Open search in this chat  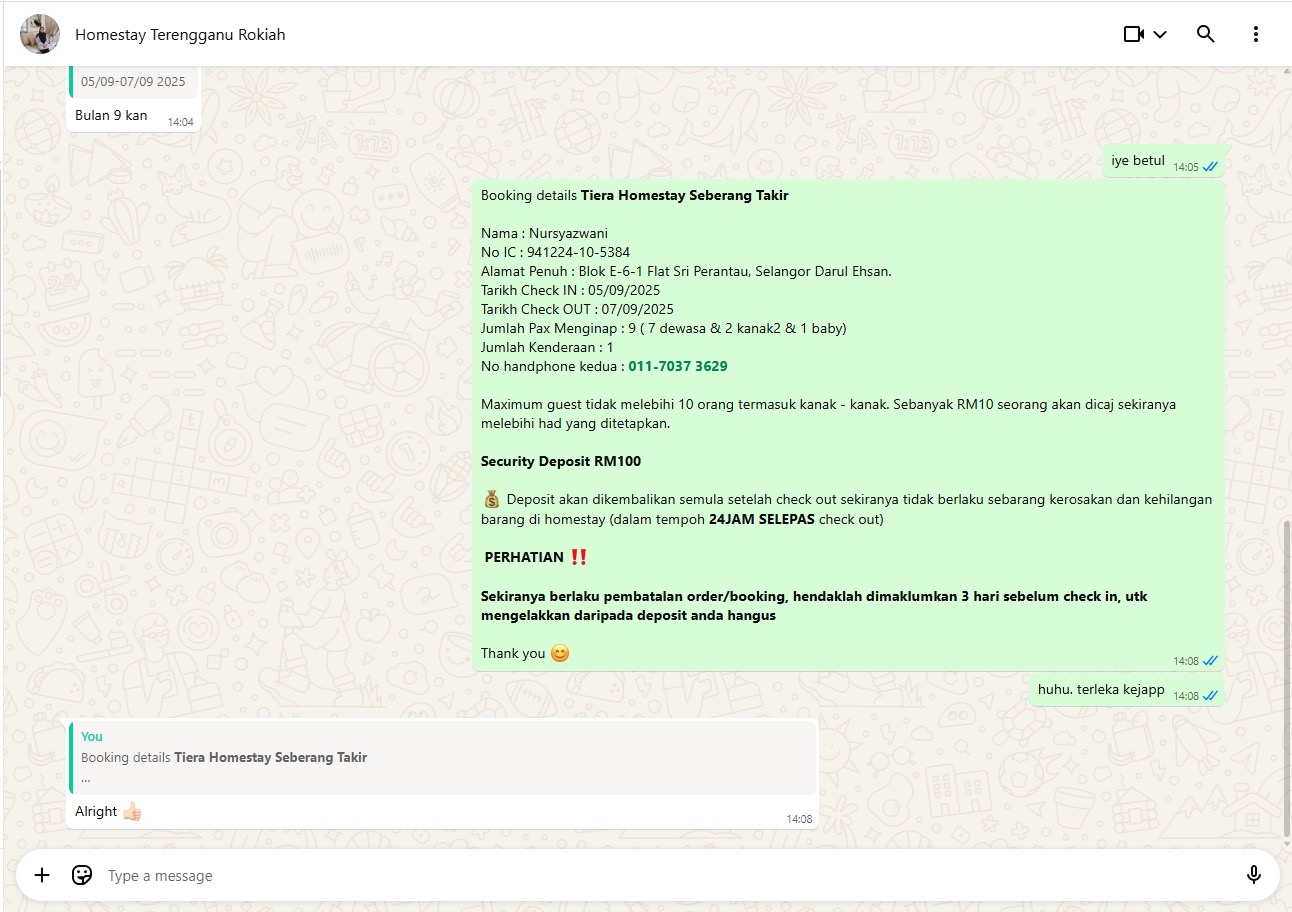(1205, 34)
